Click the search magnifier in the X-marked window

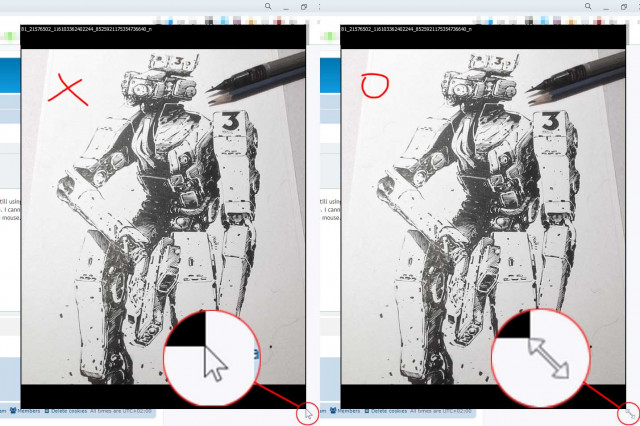pyautogui.click(x=268, y=6)
